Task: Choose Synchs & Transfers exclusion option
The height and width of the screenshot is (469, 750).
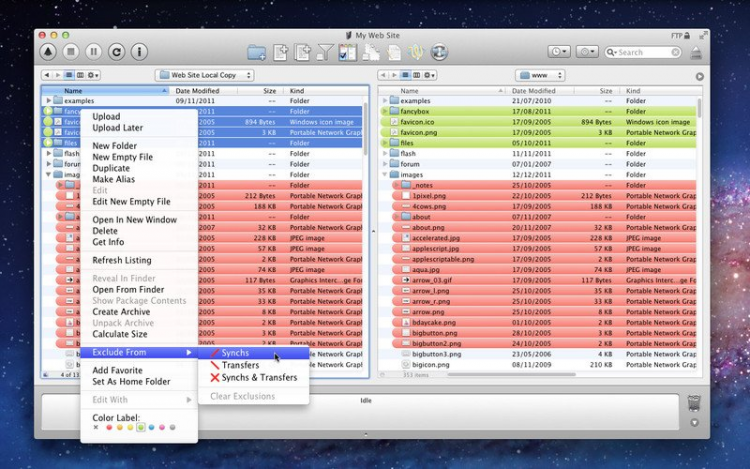Action: pyautogui.click(x=259, y=378)
